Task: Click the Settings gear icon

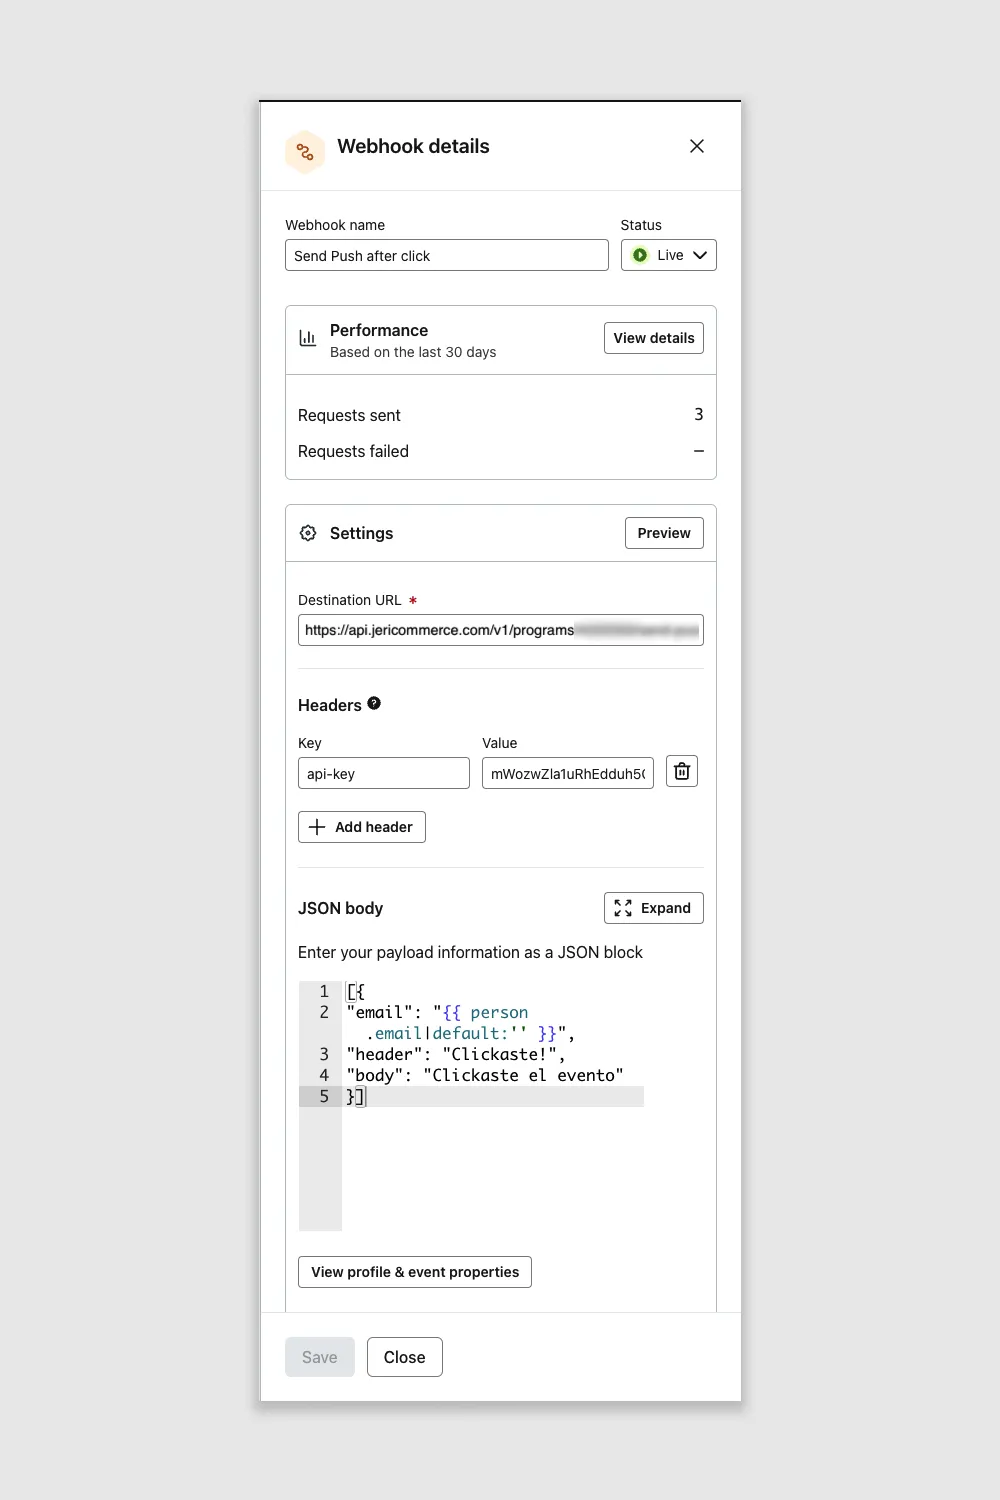Action: coord(308,533)
